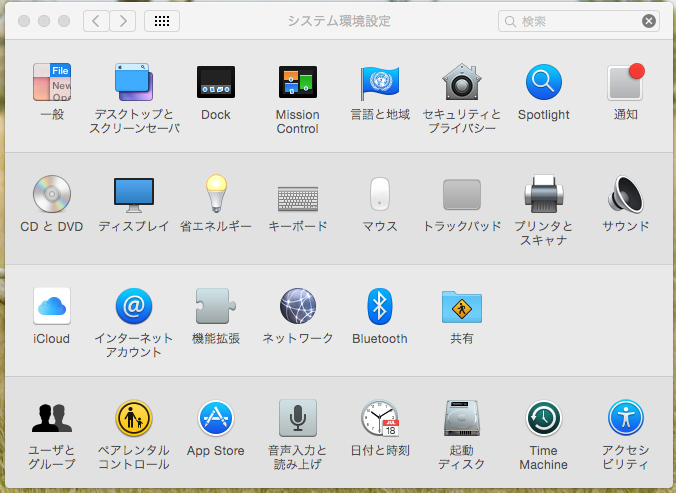
Task: Open ペアレンタルコントロール pane
Action: click(134, 418)
